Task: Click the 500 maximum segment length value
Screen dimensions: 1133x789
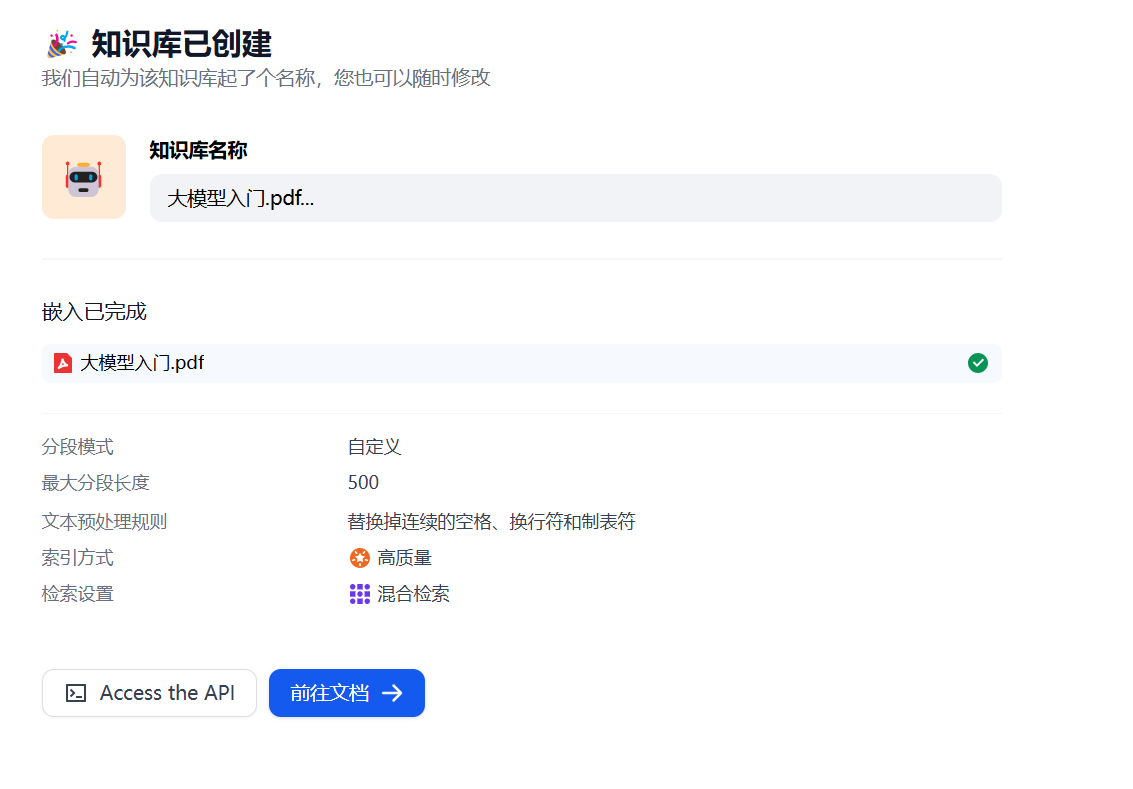Action: pyautogui.click(x=363, y=483)
